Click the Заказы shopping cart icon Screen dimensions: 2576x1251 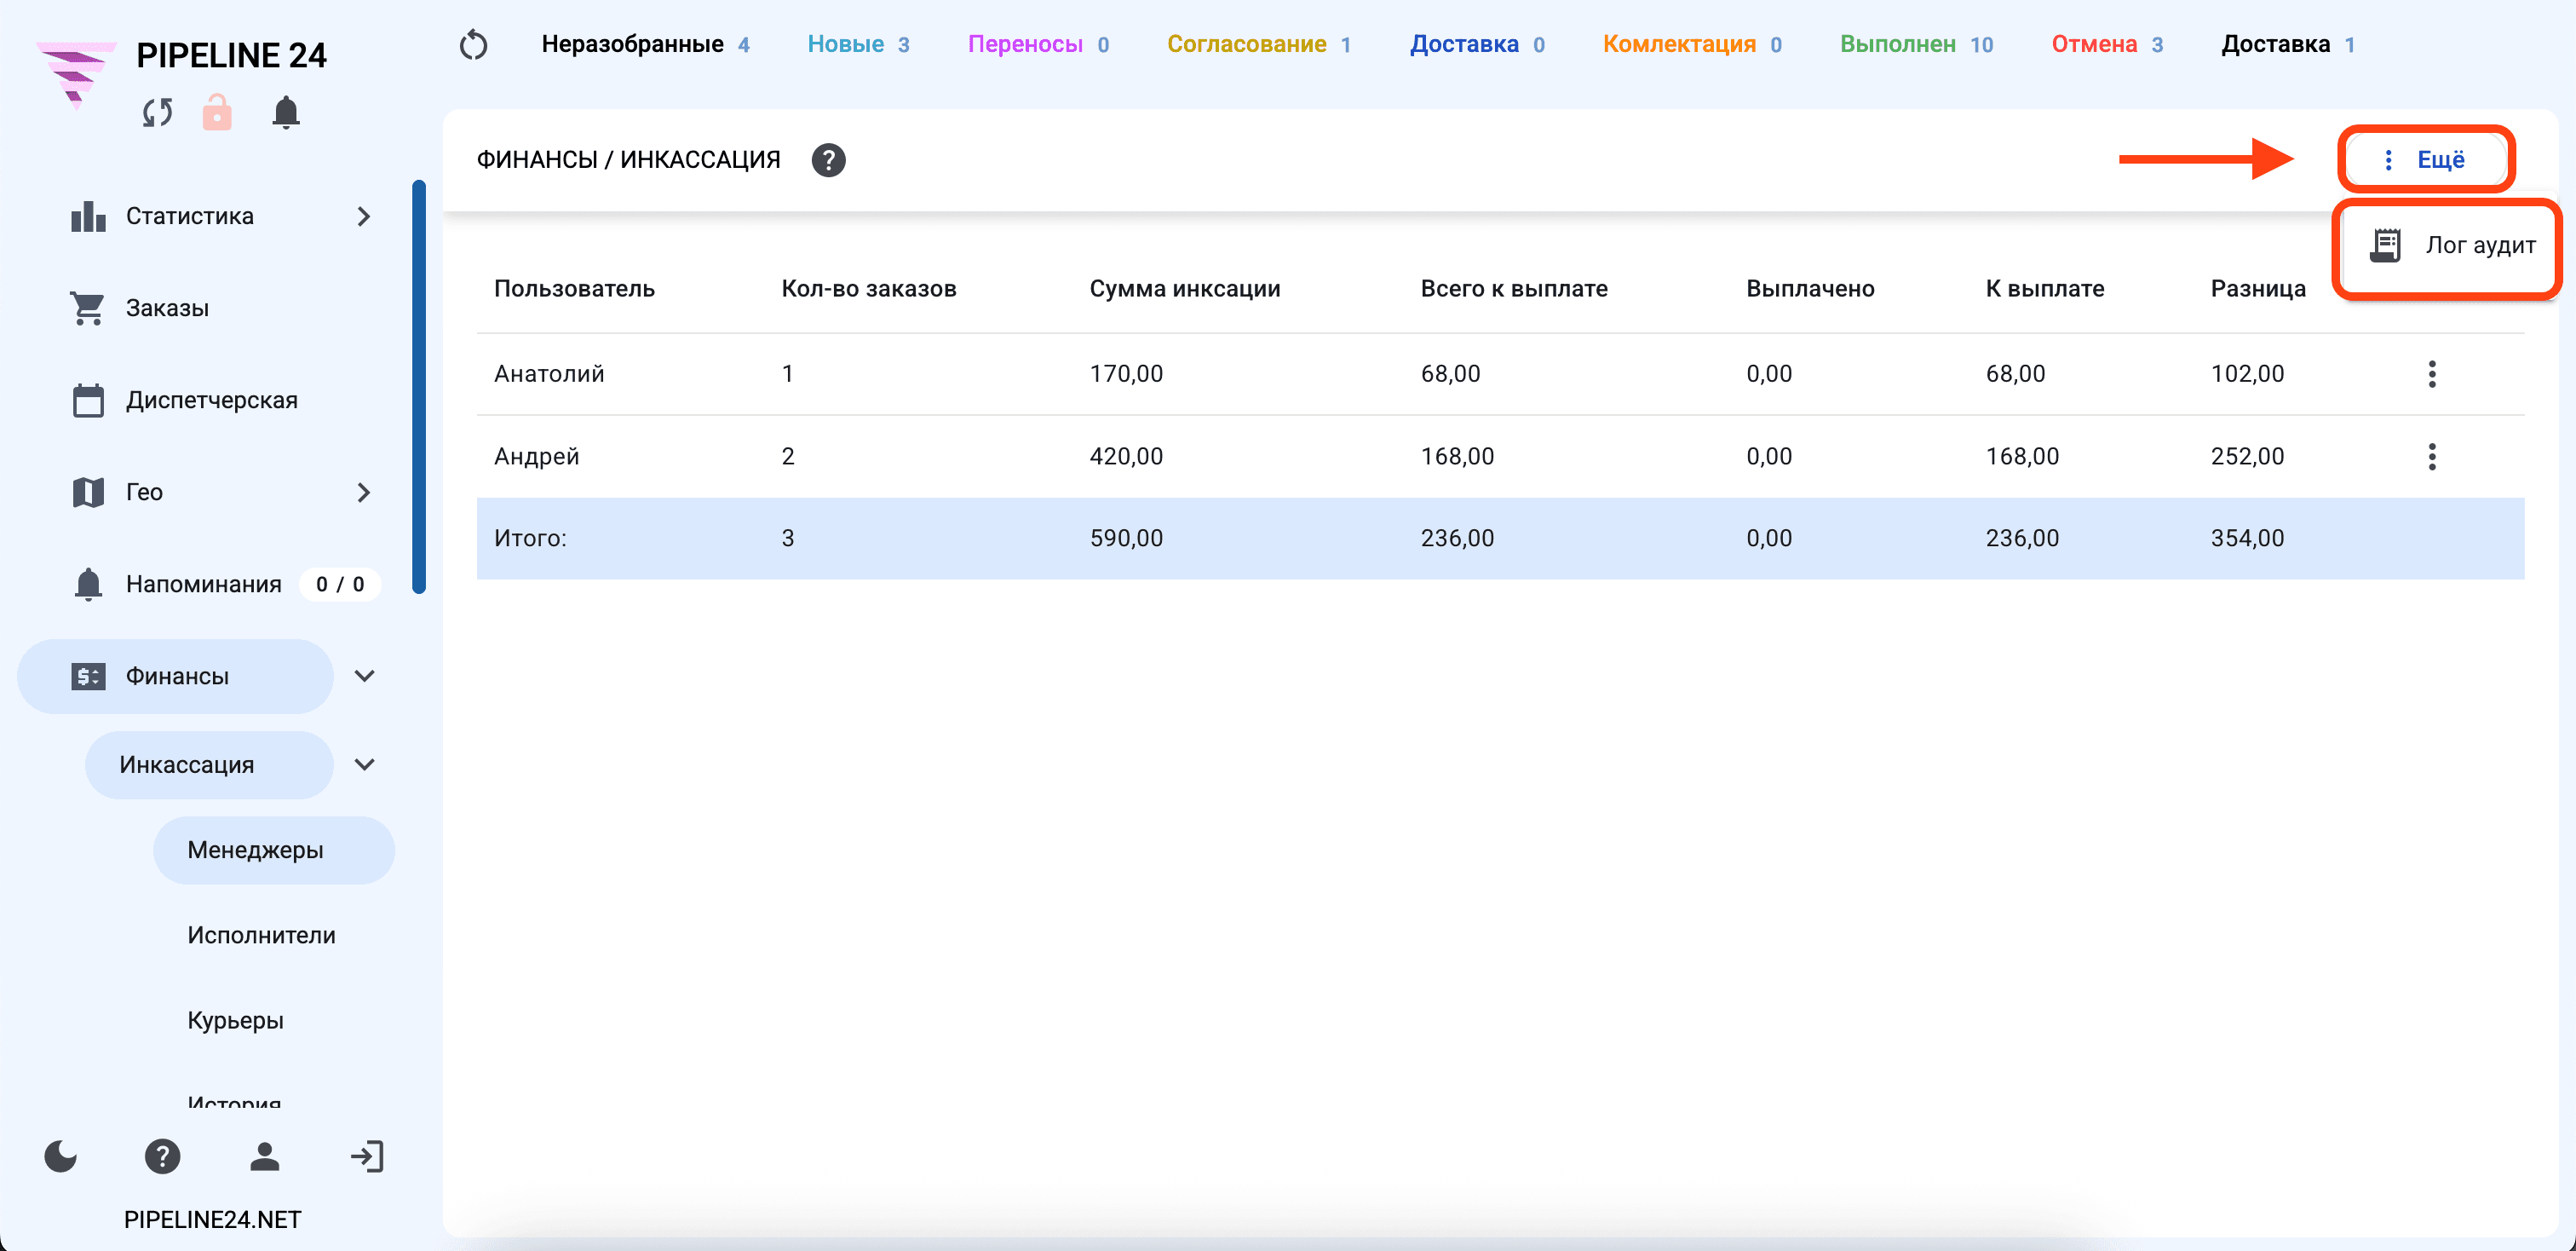[88, 308]
